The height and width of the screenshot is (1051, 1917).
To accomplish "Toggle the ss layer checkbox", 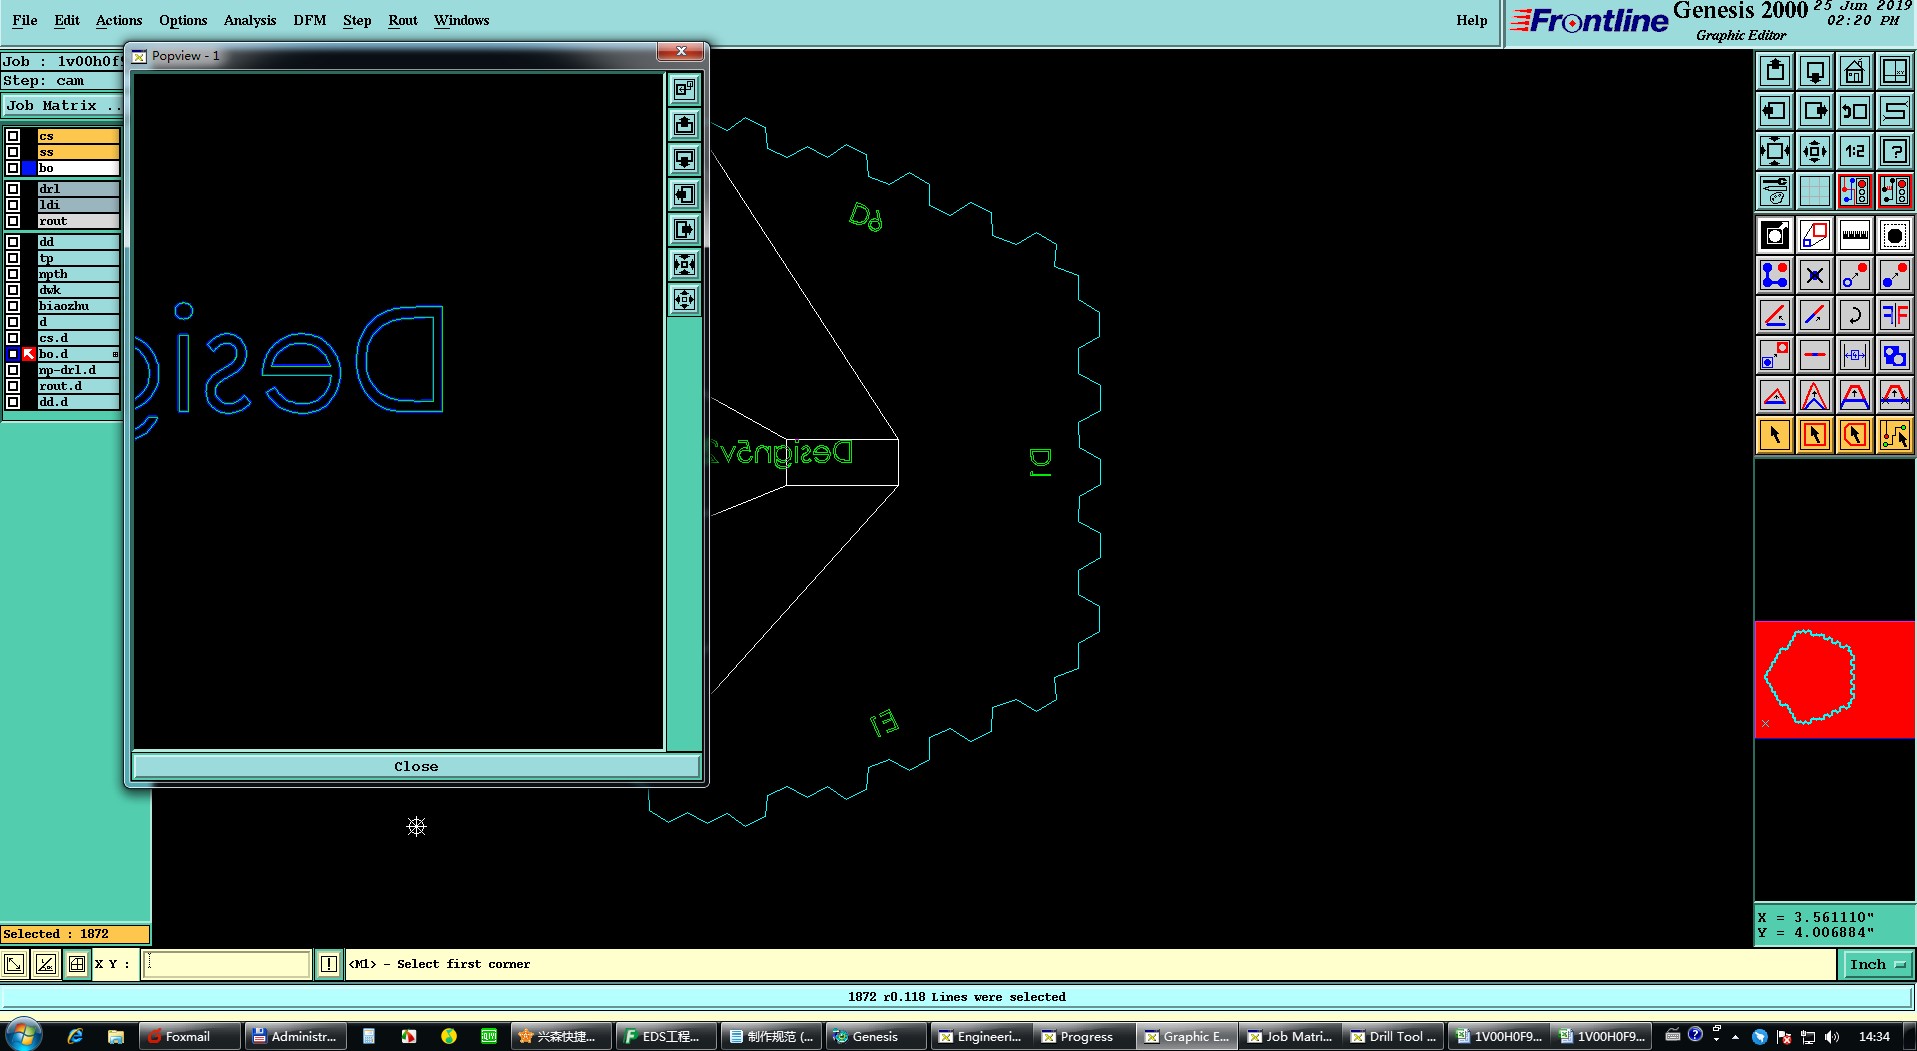I will [13, 152].
